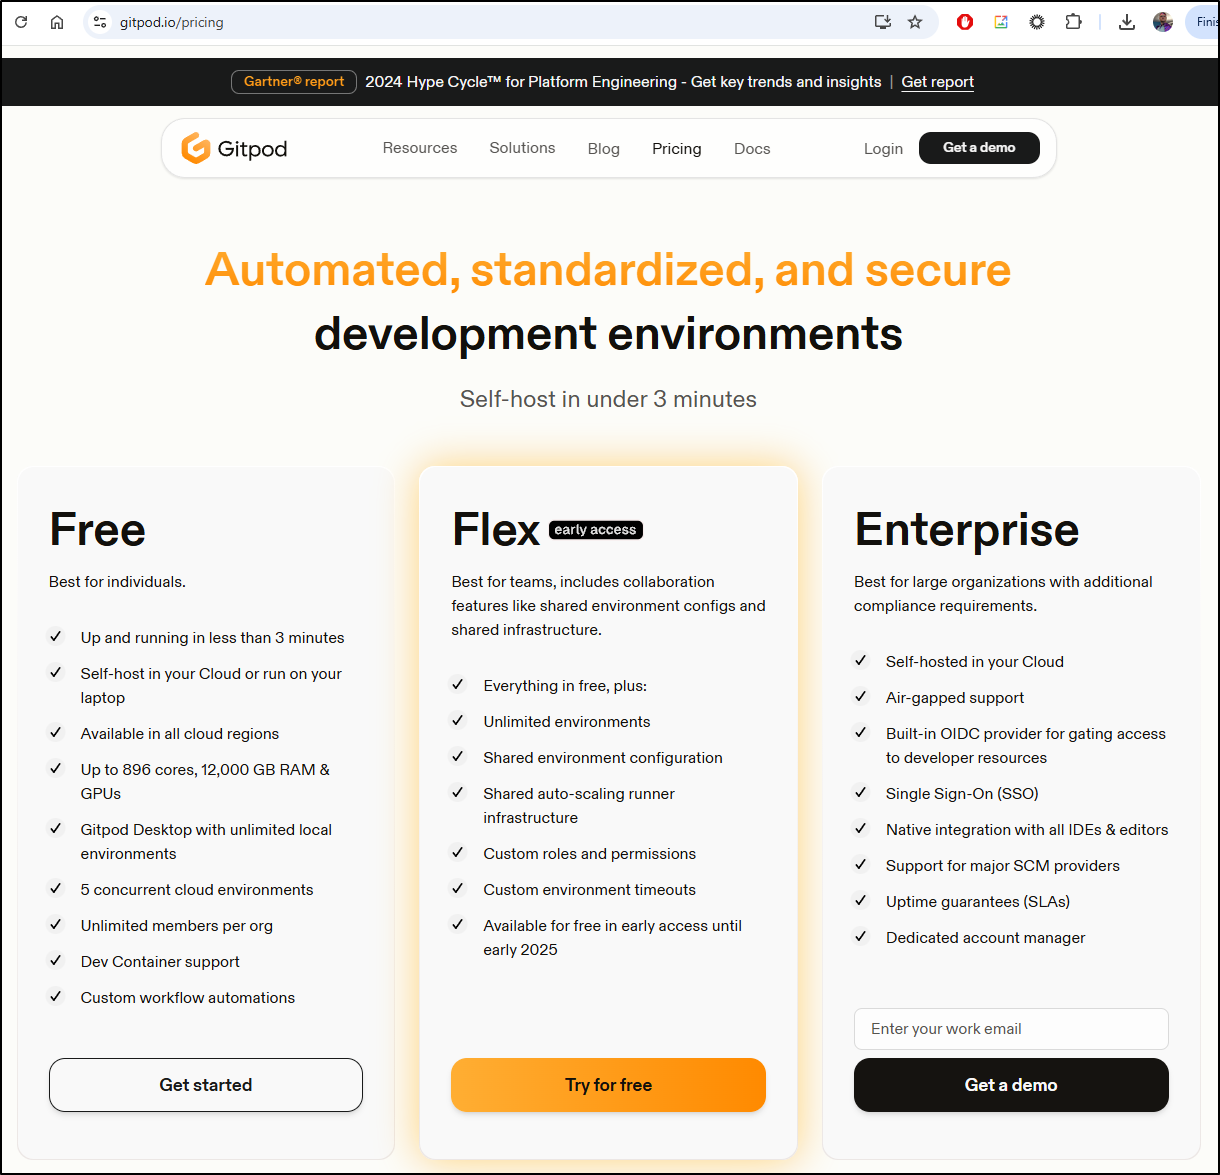Click 'Self-hosted in your Cloud' feature
Image resolution: width=1220 pixels, height=1175 pixels.
[975, 662]
